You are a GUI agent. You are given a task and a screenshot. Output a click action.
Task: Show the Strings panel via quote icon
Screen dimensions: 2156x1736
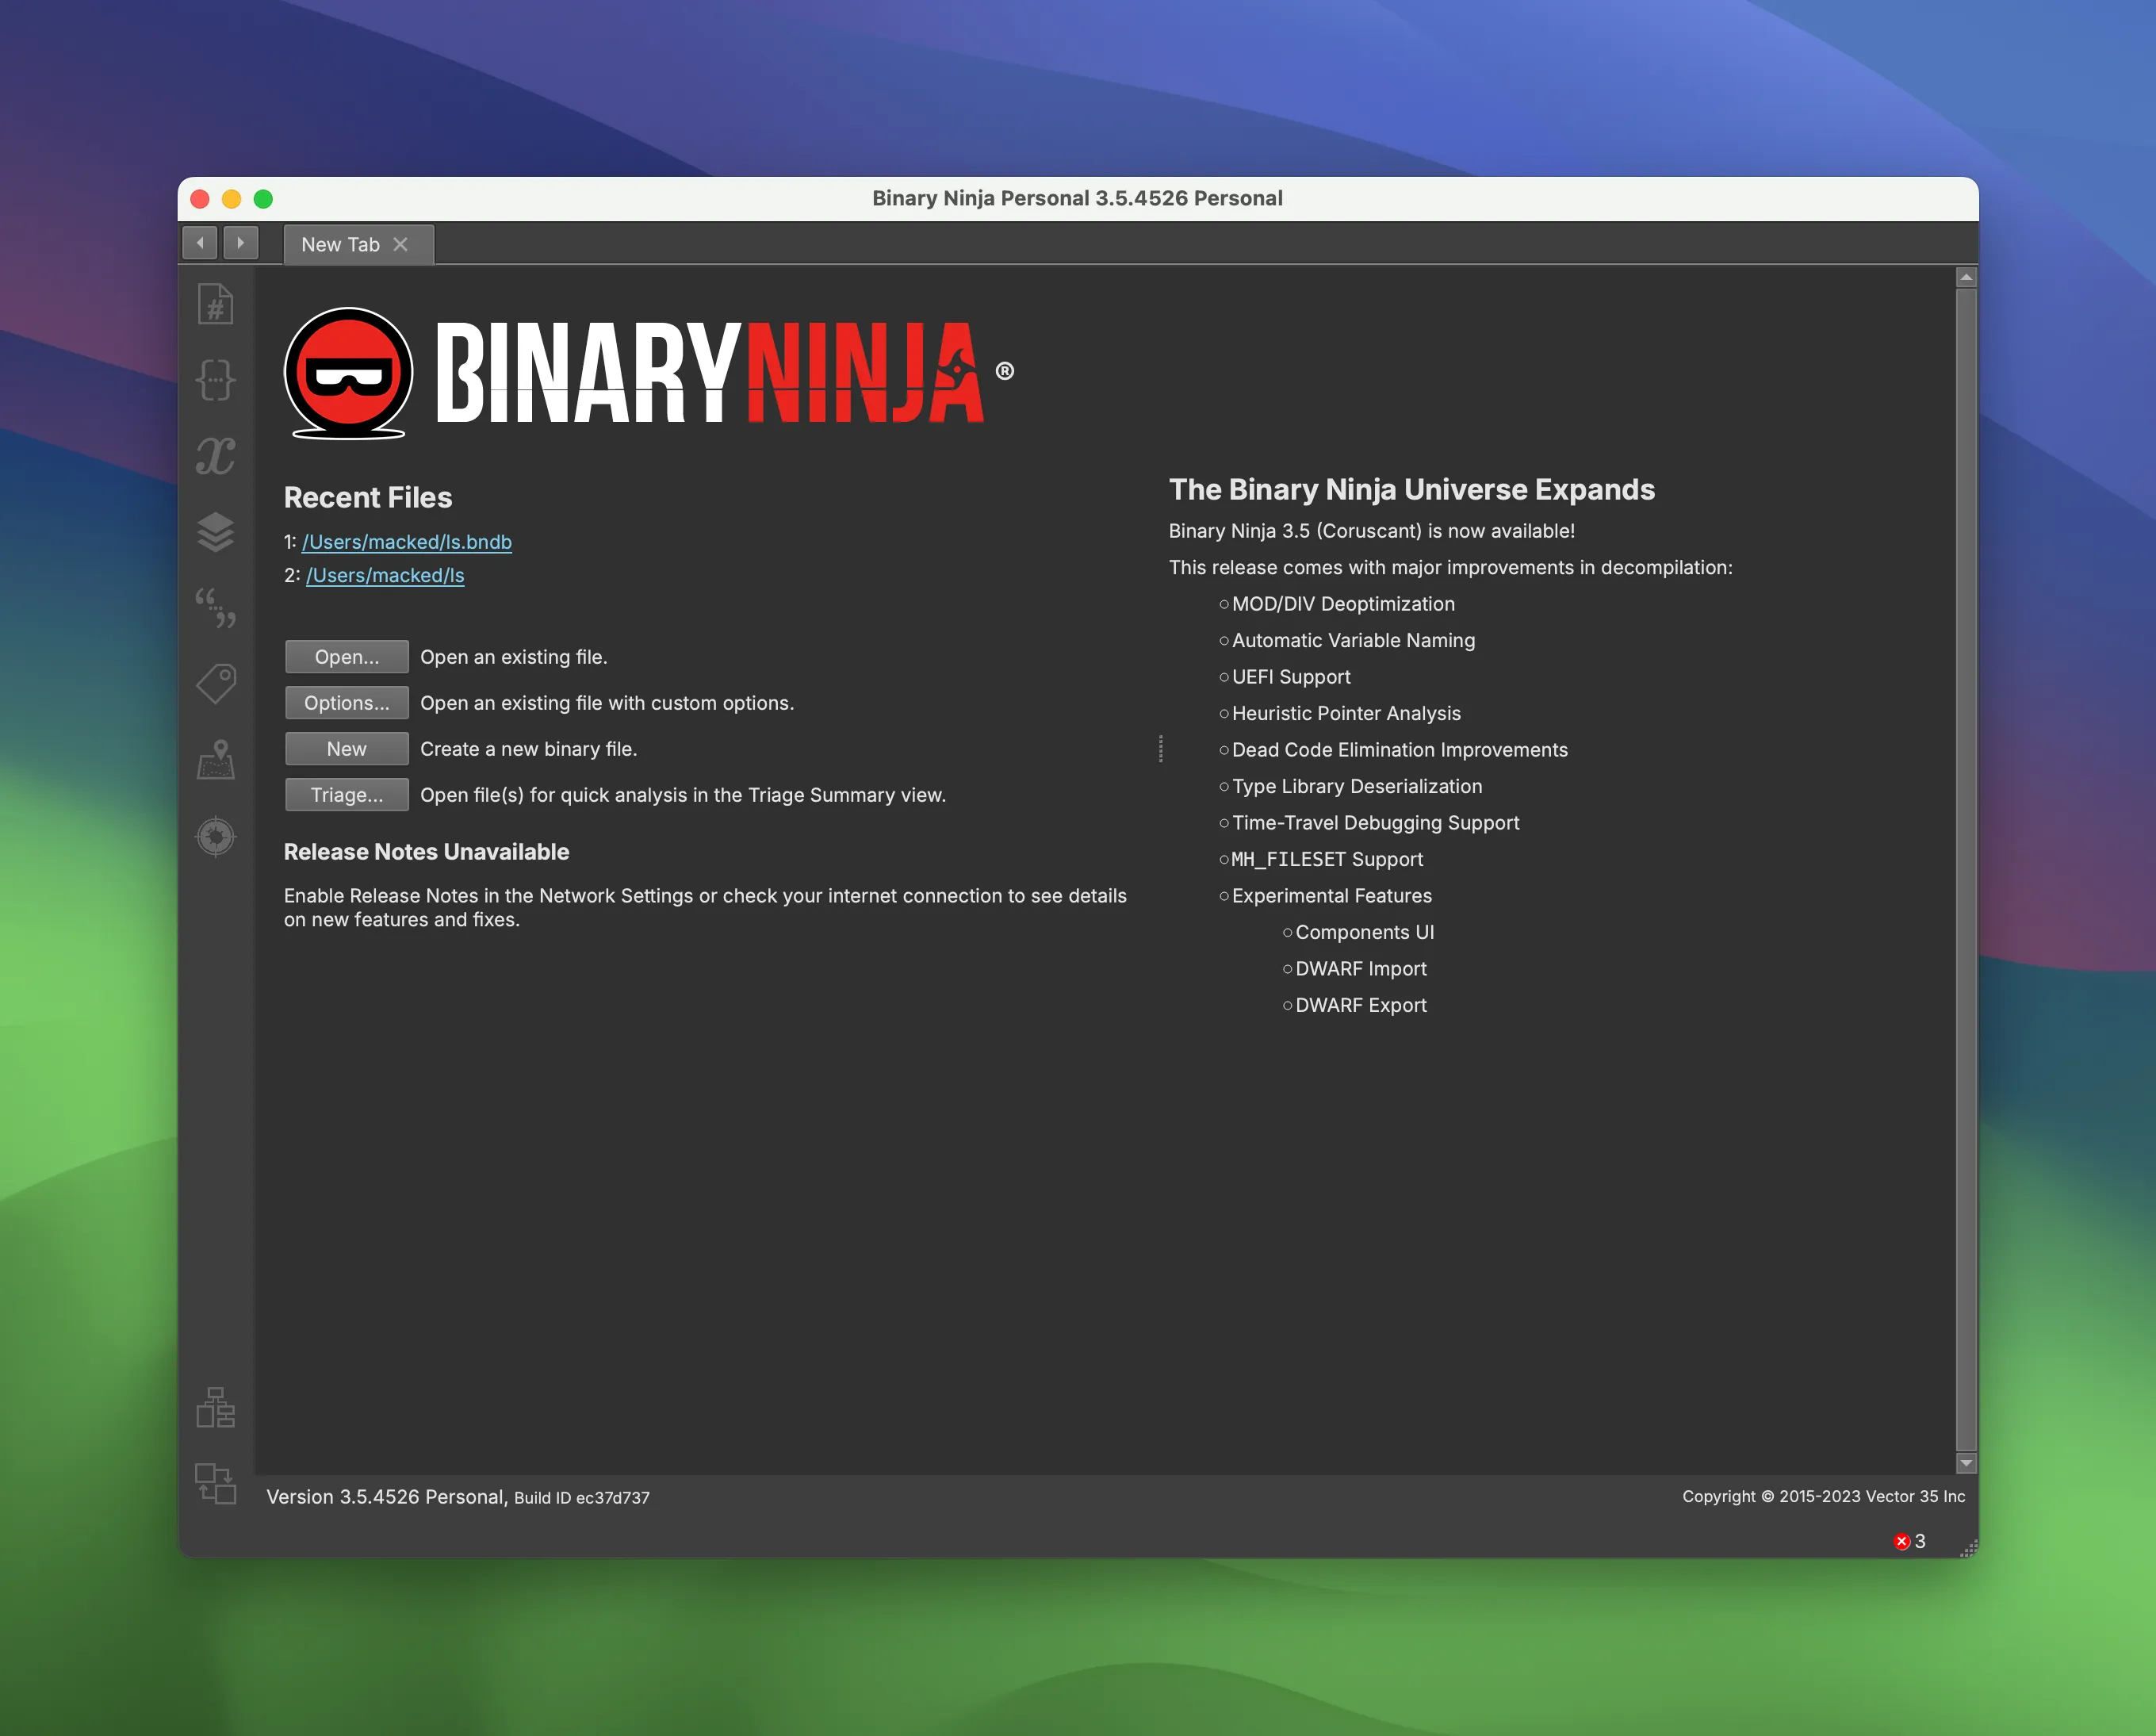tap(215, 608)
